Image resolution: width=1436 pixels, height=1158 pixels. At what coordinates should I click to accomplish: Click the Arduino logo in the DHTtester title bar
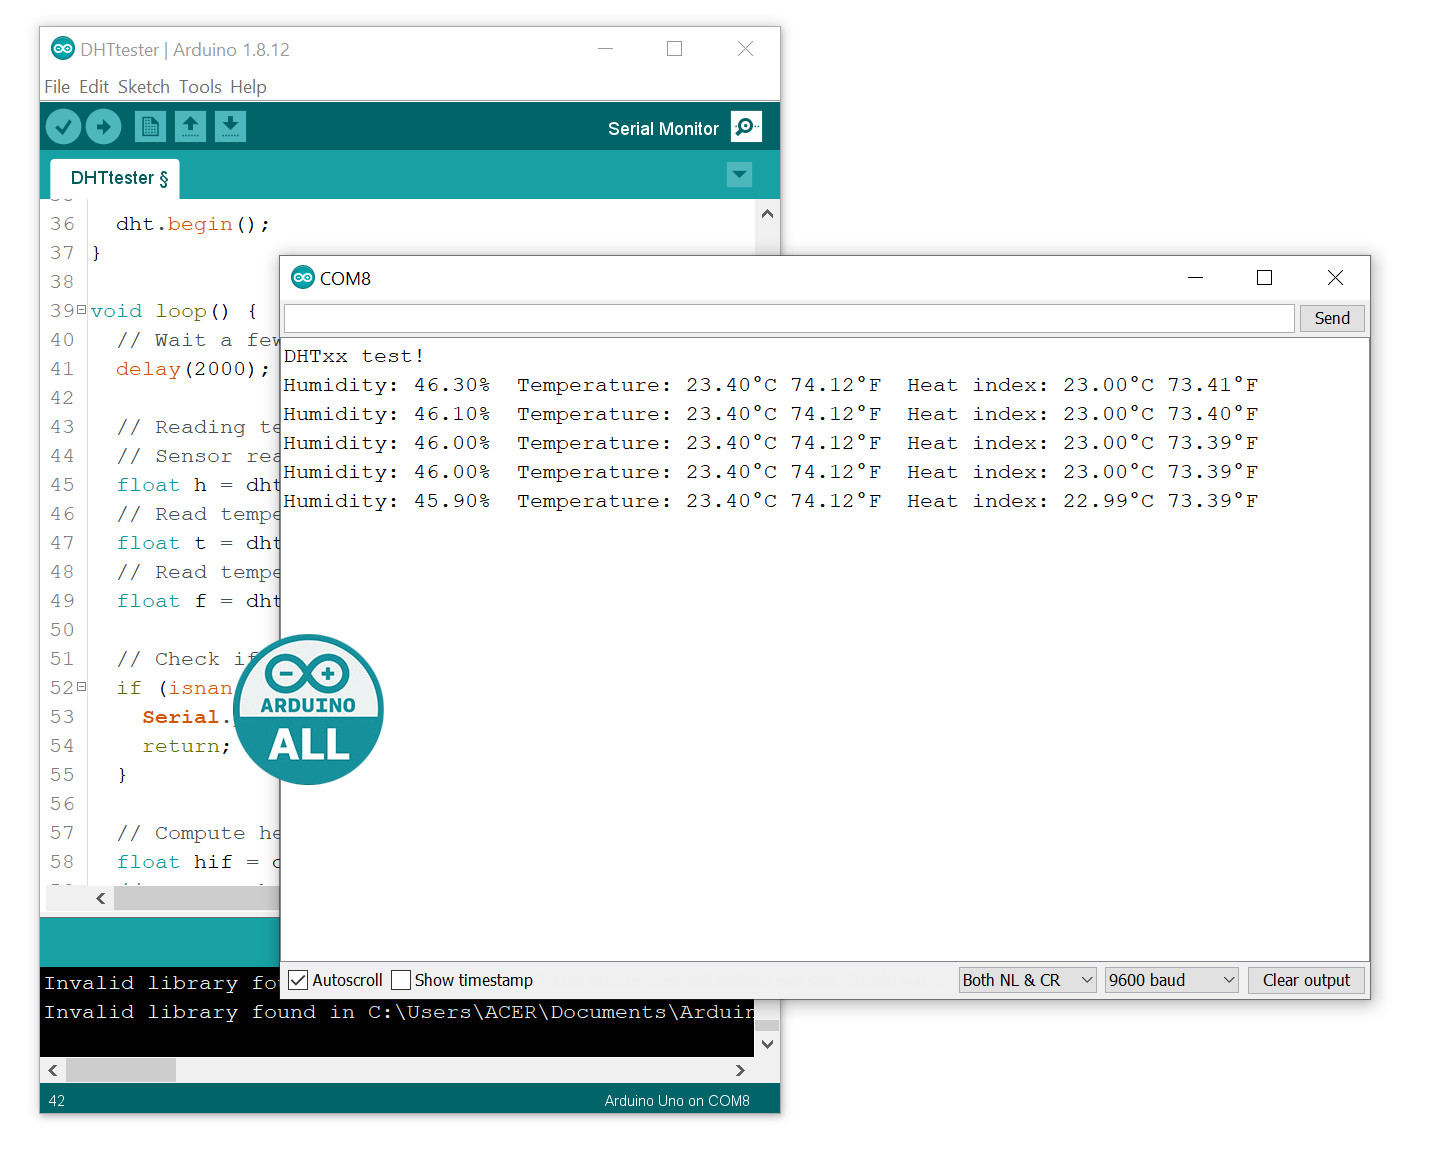pos(63,49)
